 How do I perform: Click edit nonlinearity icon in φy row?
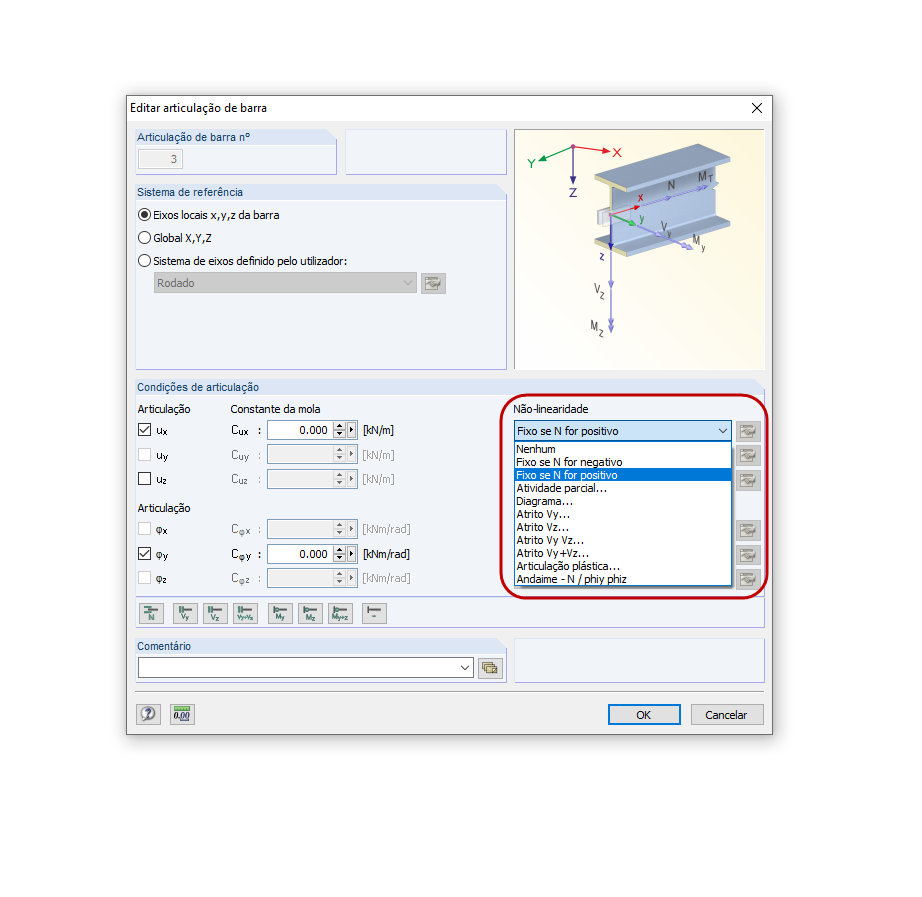coord(748,555)
